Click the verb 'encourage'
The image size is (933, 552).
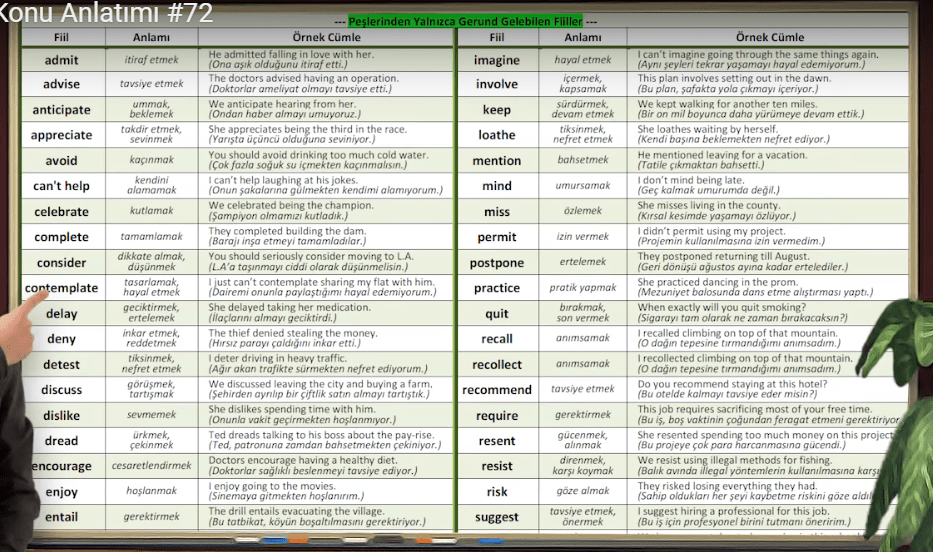(x=61, y=466)
